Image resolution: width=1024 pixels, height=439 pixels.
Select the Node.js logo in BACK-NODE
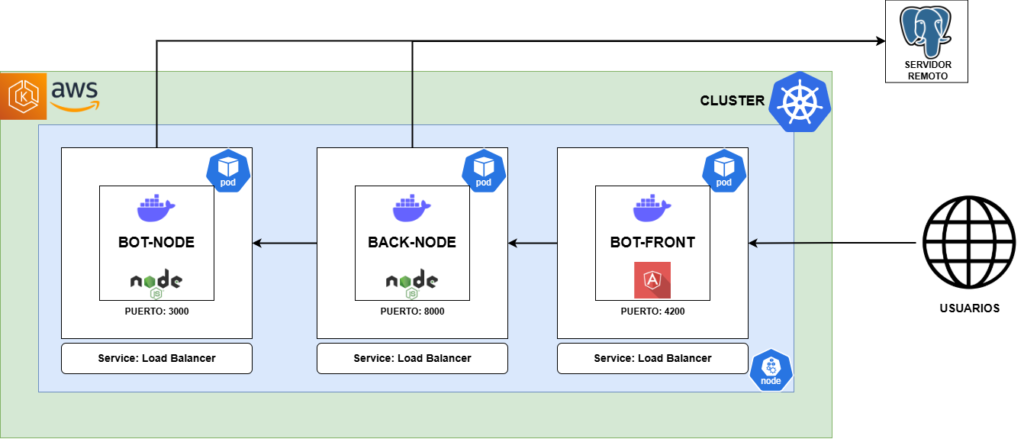point(412,282)
